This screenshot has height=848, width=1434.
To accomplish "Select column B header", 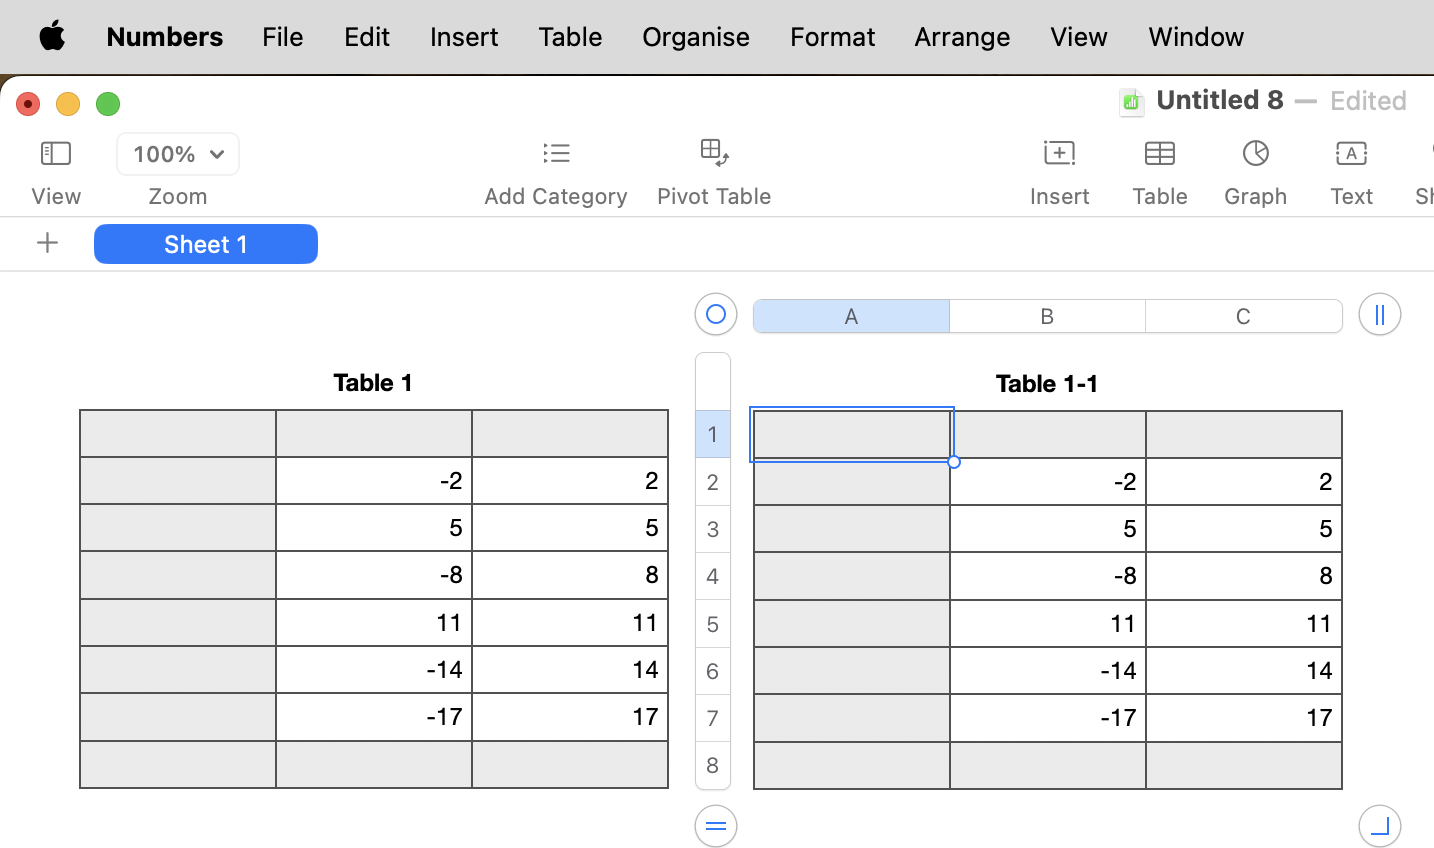I will [x=1047, y=316].
